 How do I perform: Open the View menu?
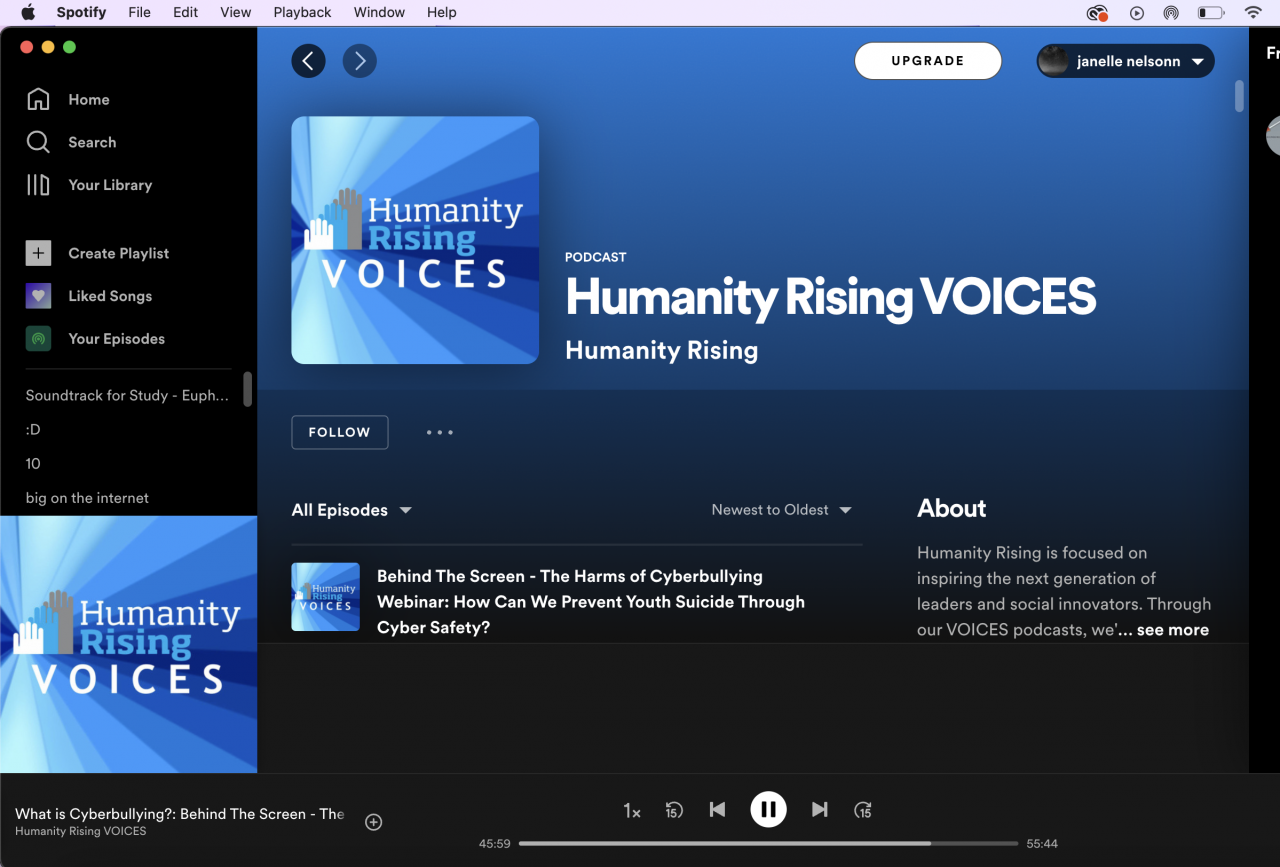pos(236,12)
